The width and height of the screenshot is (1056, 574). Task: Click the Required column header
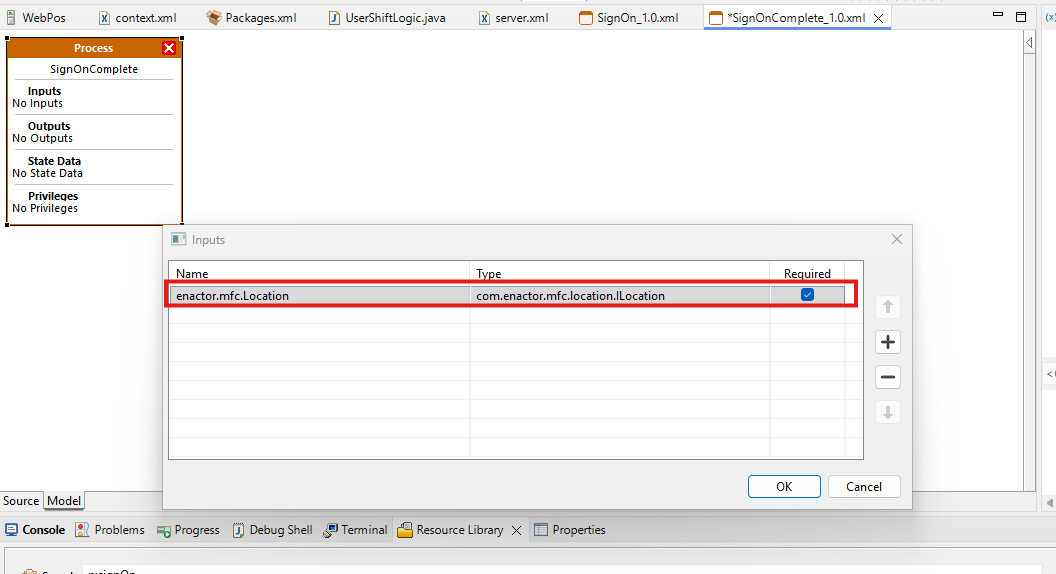tap(807, 274)
